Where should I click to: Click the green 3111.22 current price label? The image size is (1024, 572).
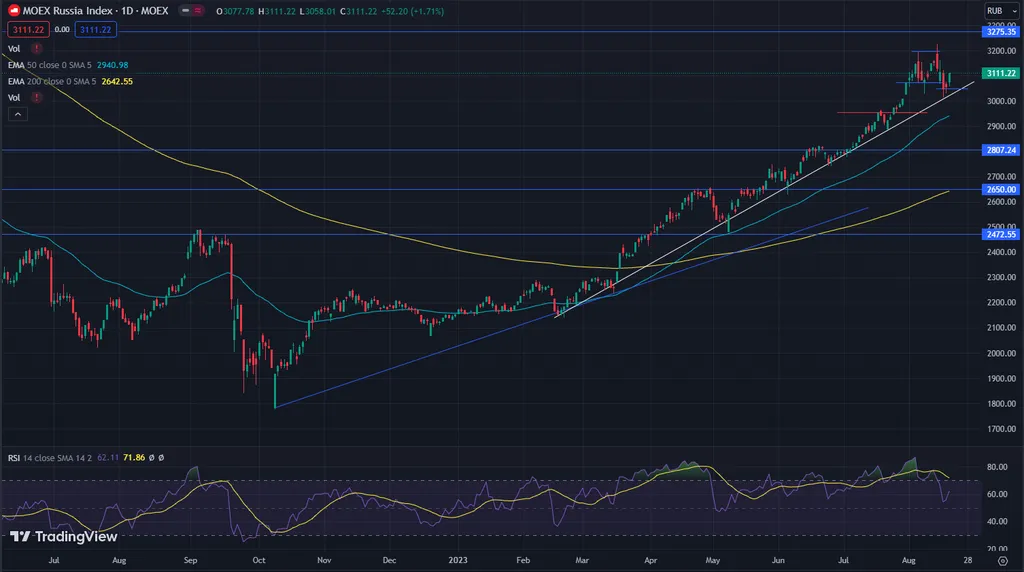[999, 73]
